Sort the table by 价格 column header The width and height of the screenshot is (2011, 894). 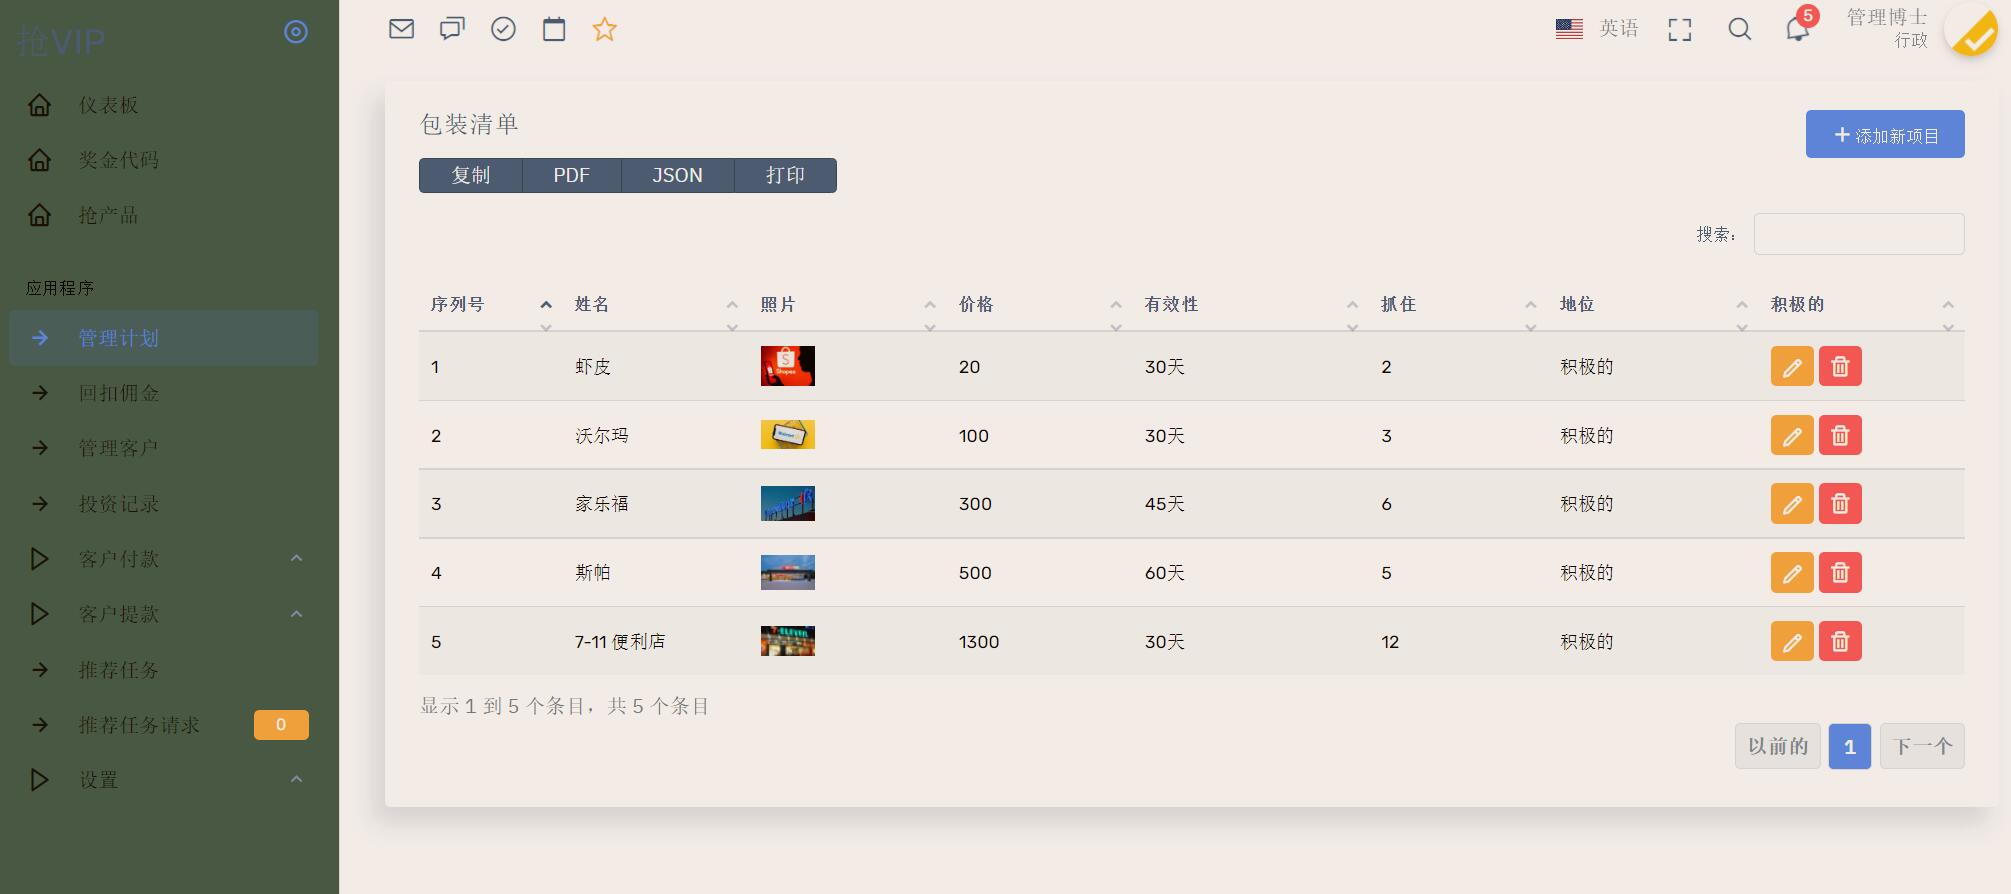tap(976, 305)
